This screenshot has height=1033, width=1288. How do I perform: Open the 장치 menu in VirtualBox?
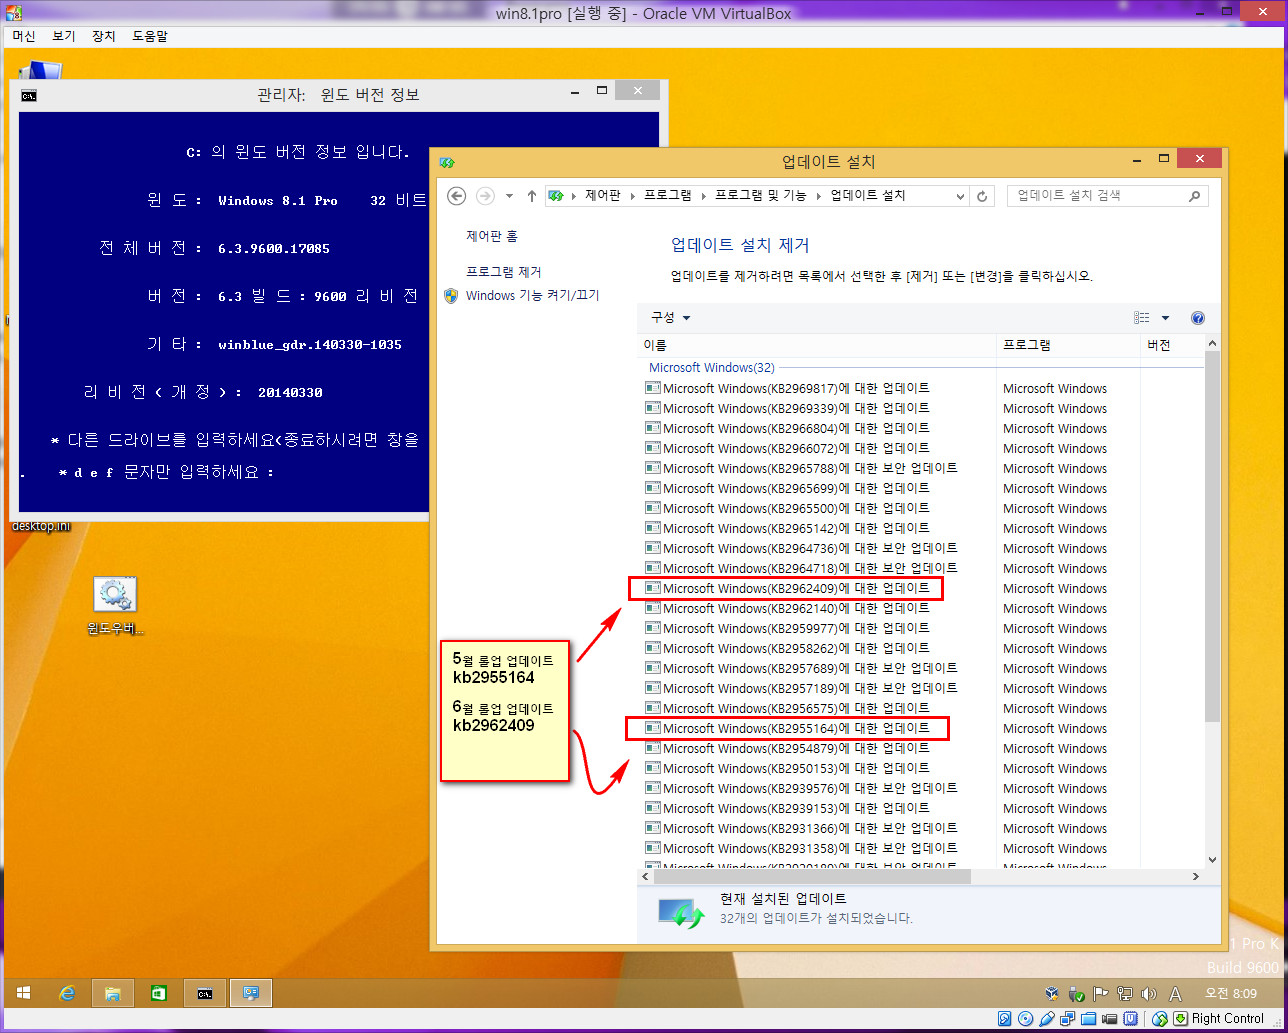coord(104,36)
